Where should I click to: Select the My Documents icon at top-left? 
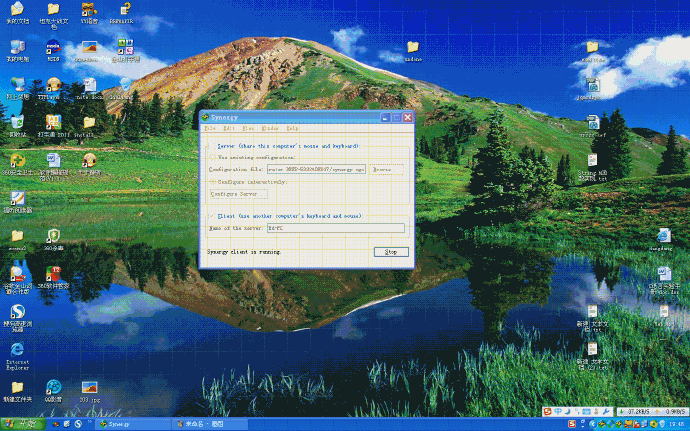[x=16, y=10]
